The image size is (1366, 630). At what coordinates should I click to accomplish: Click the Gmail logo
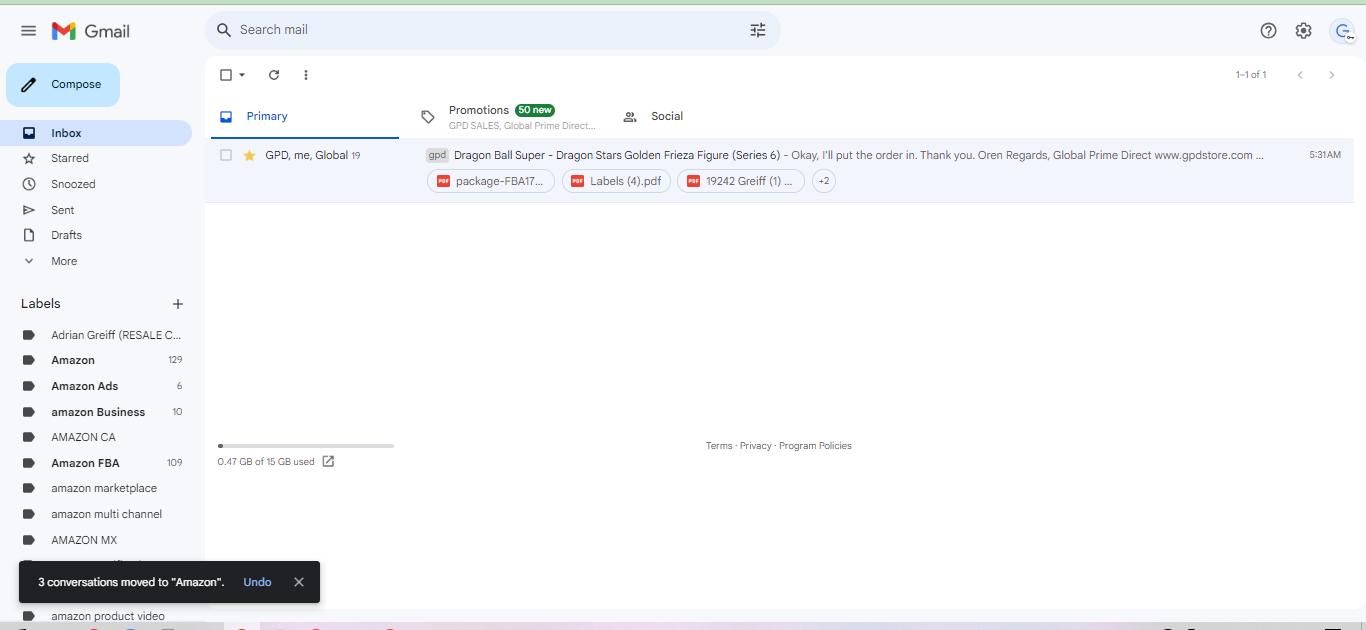[91, 31]
